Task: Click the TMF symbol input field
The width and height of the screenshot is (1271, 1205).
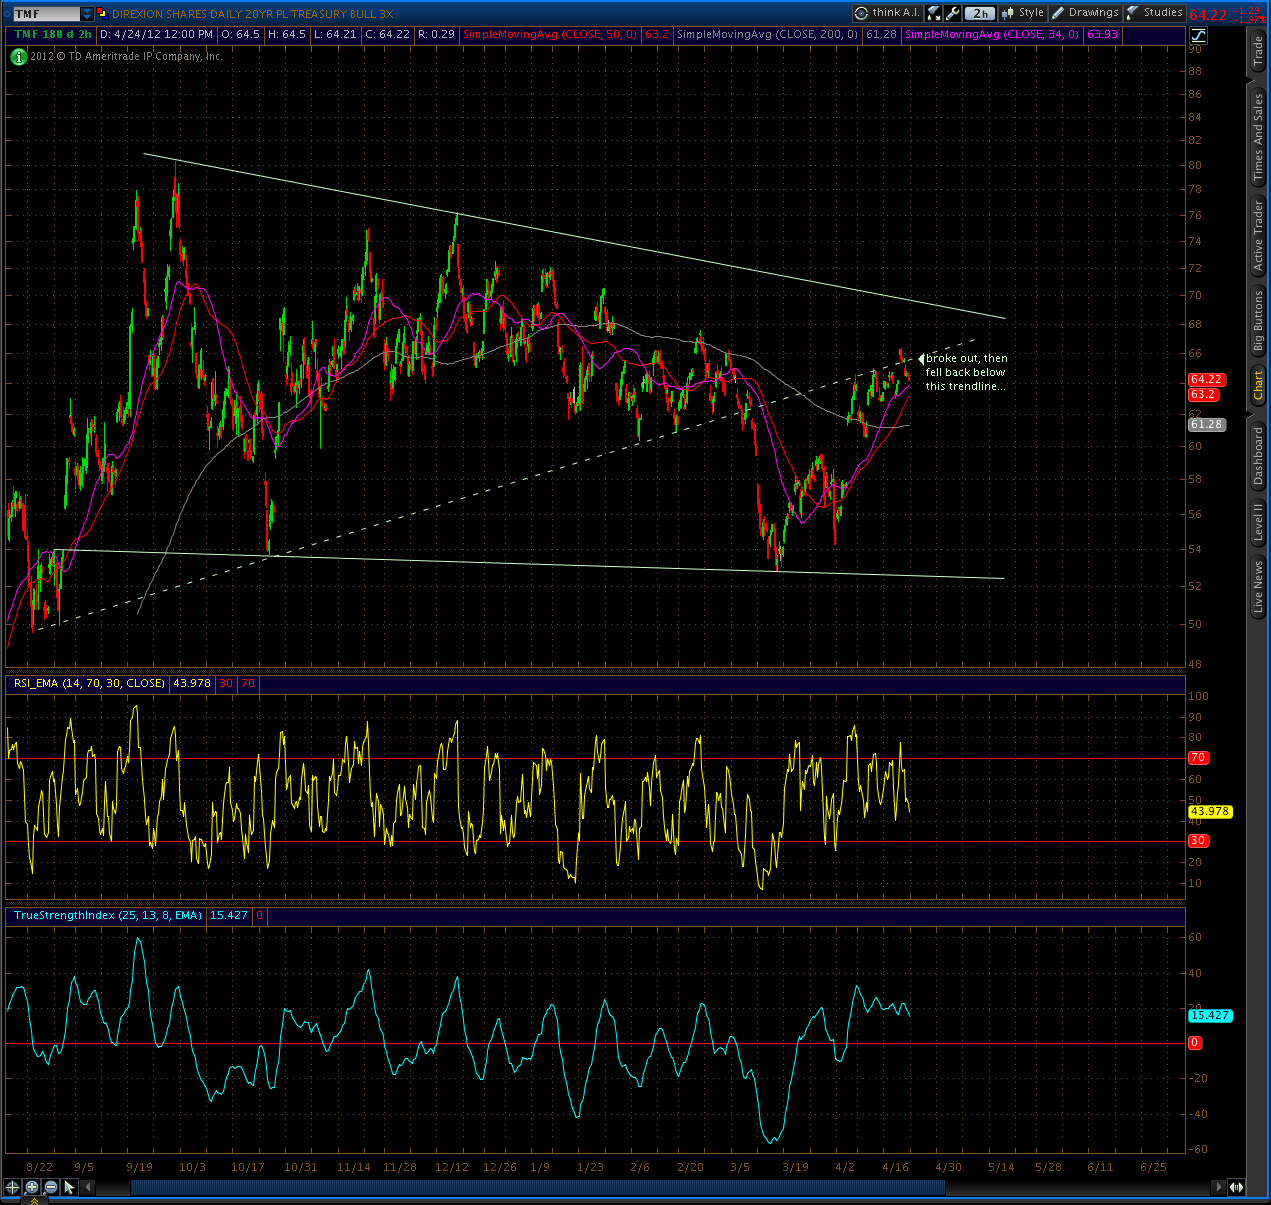Action: [46, 14]
